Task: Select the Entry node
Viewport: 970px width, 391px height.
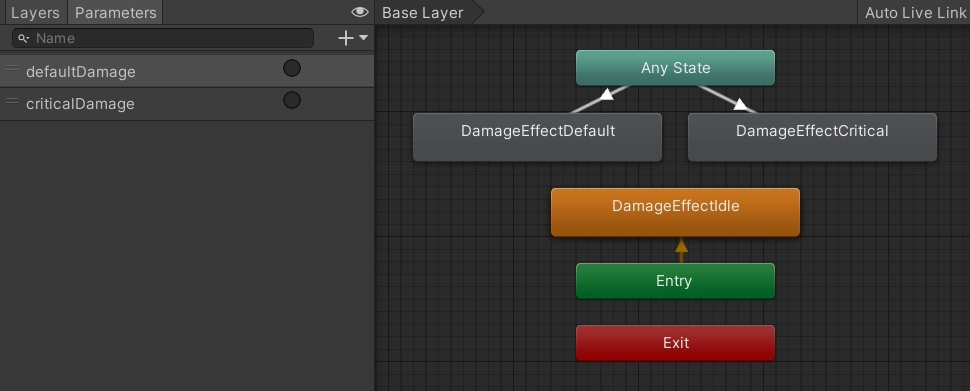Action: 676,281
